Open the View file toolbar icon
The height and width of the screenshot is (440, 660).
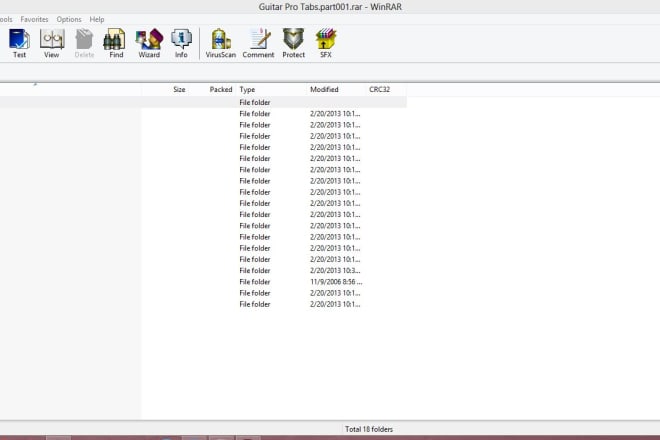52,43
